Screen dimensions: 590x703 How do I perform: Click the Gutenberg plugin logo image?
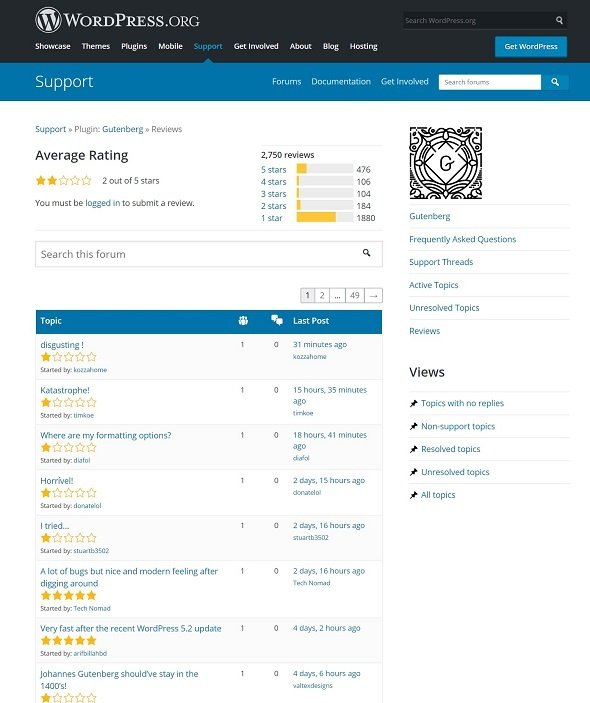pos(446,163)
